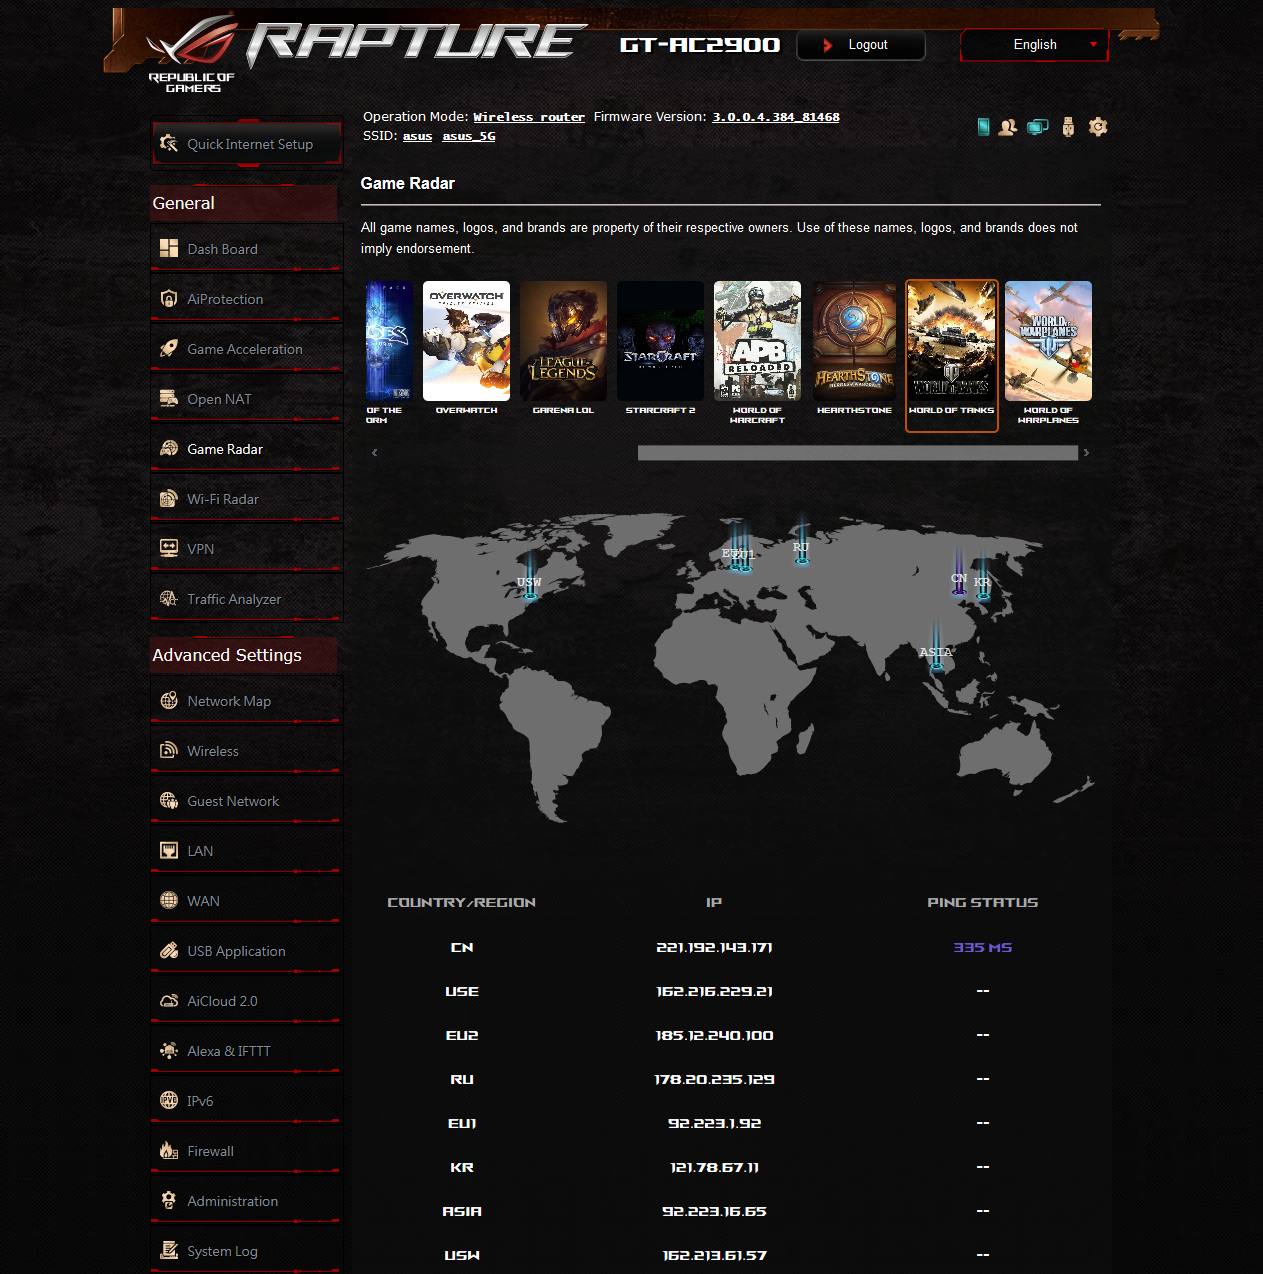Select the APB Reloaded game thumbnail

[x=757, y=341]
